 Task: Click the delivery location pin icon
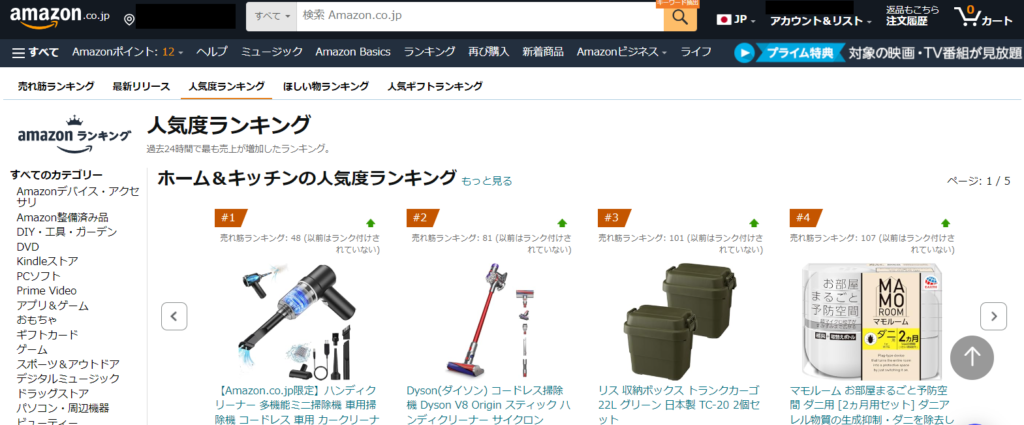click(x=129, y=20)
